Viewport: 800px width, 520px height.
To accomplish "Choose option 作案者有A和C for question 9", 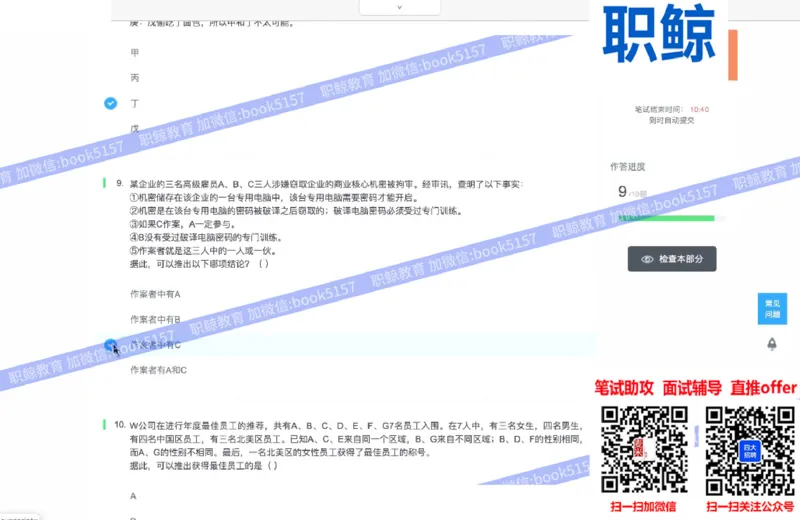I will click(x=158, y=370).
